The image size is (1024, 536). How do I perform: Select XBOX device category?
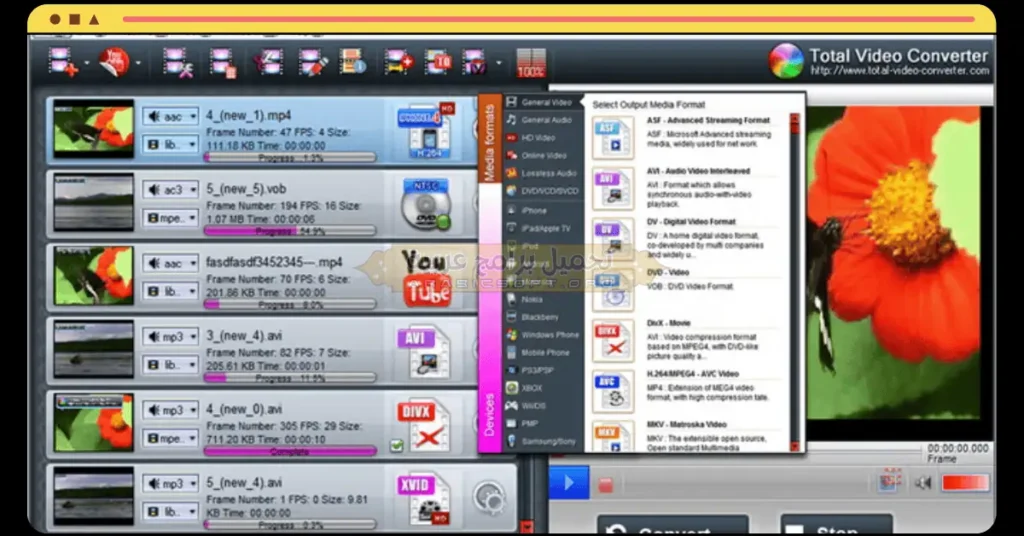525,388
